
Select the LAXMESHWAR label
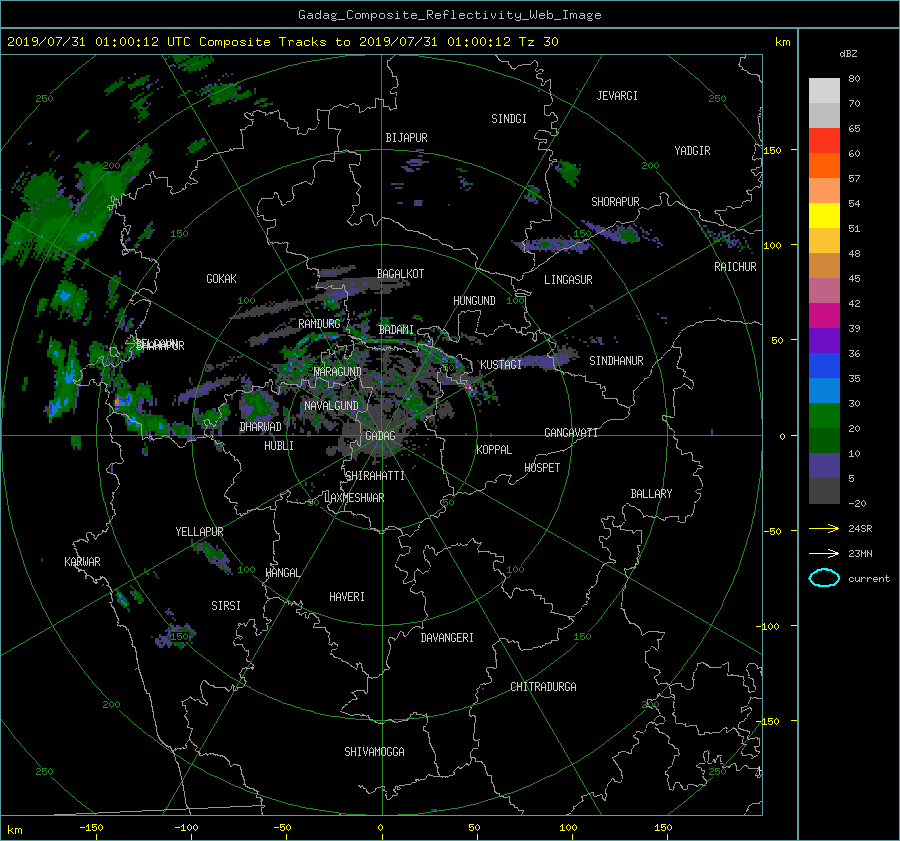354,498
